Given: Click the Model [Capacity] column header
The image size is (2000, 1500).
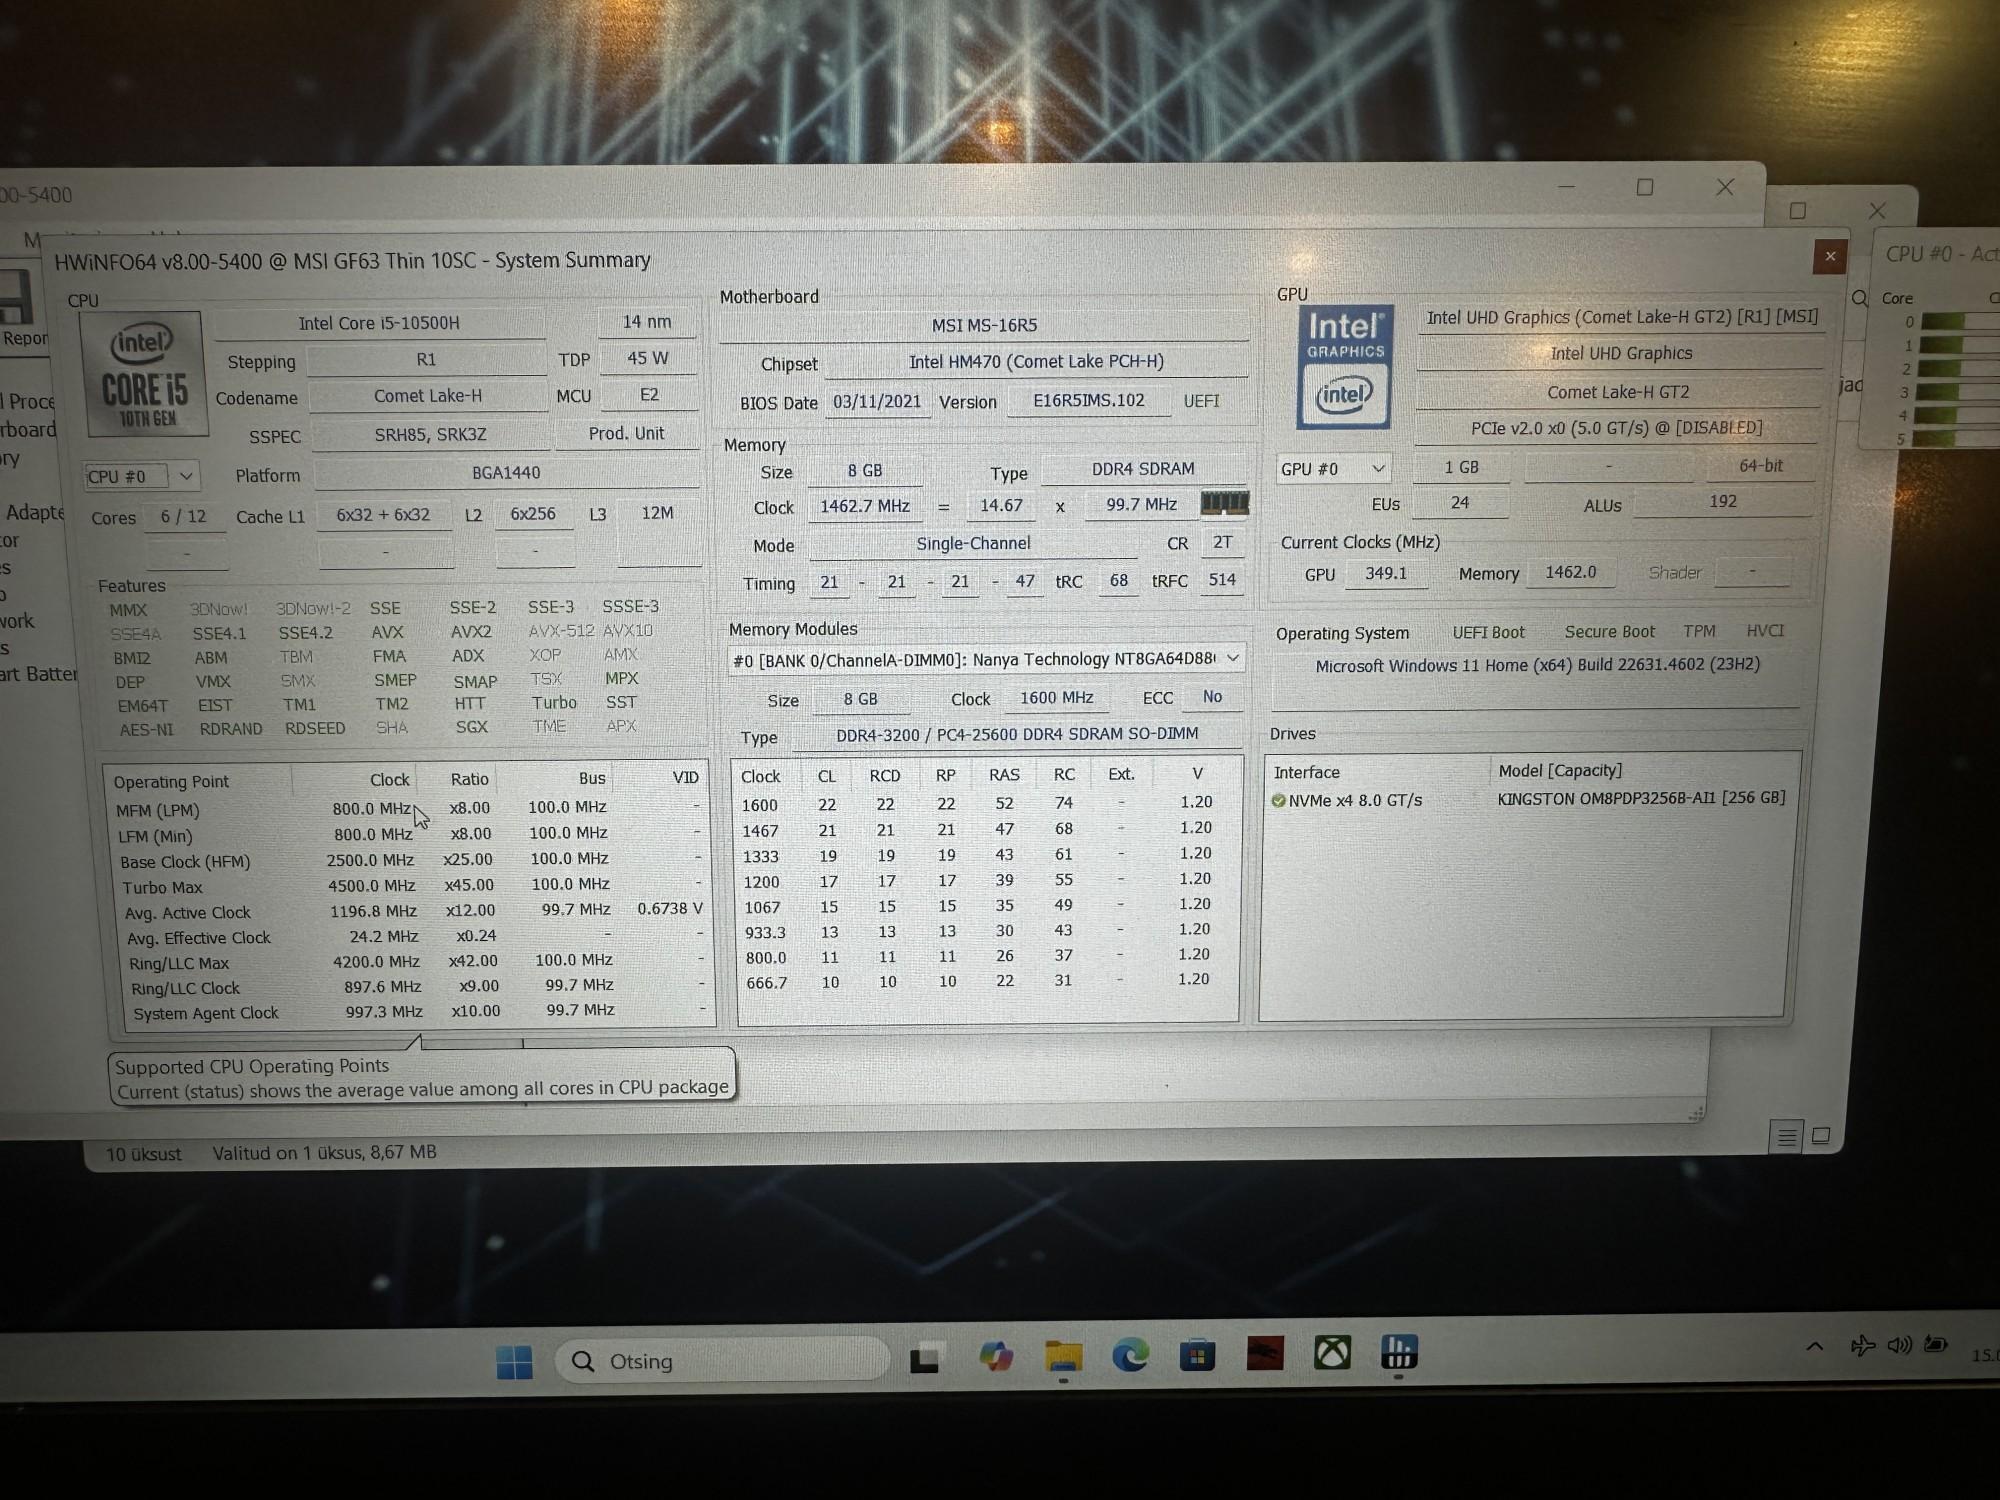Looking at the screenshot, I should pyautogui.click(x=1559, y=771).
